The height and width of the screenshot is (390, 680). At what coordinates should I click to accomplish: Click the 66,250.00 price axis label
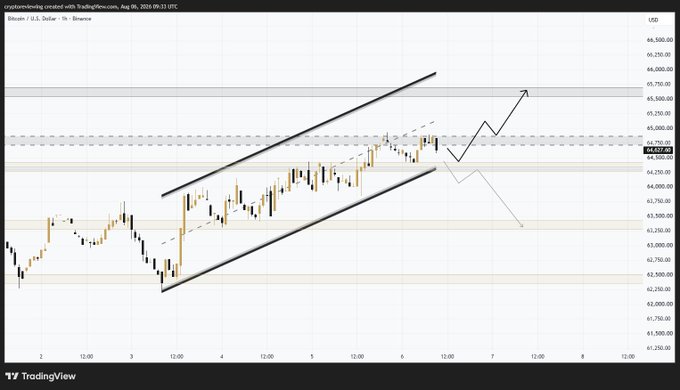click(x=660, y=55)
